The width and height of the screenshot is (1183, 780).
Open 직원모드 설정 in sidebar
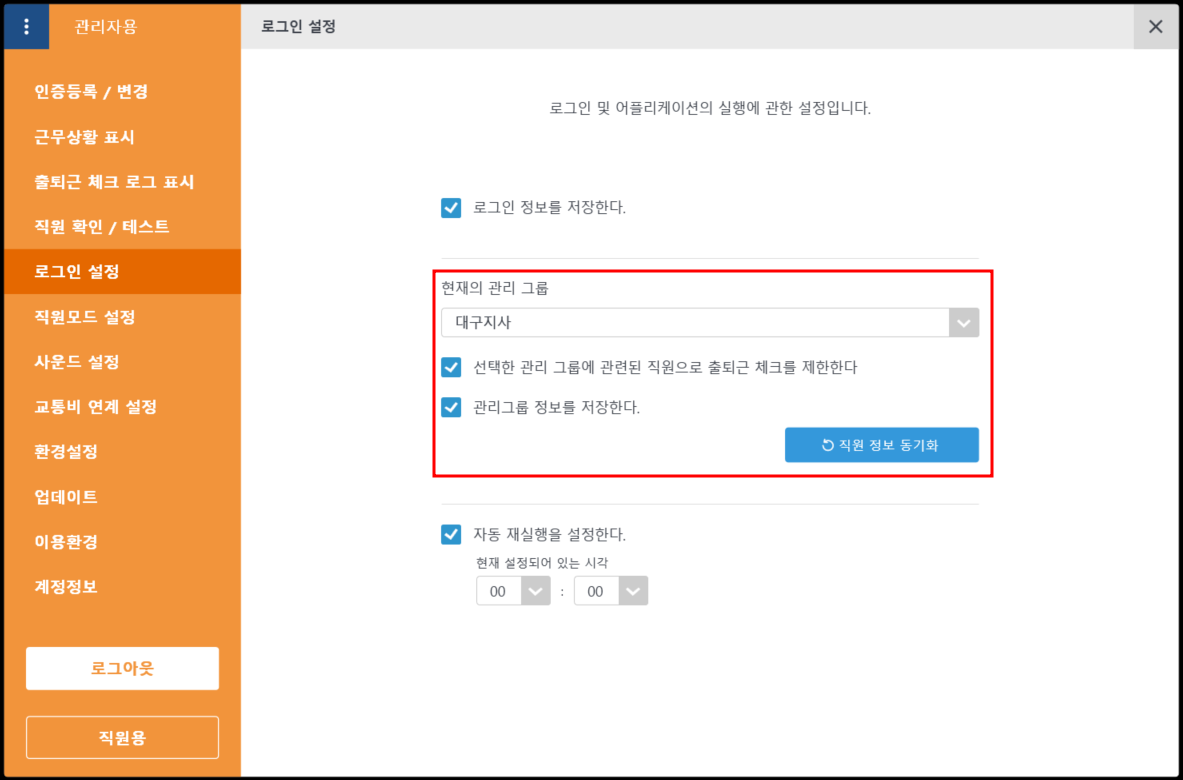(84, 317)
